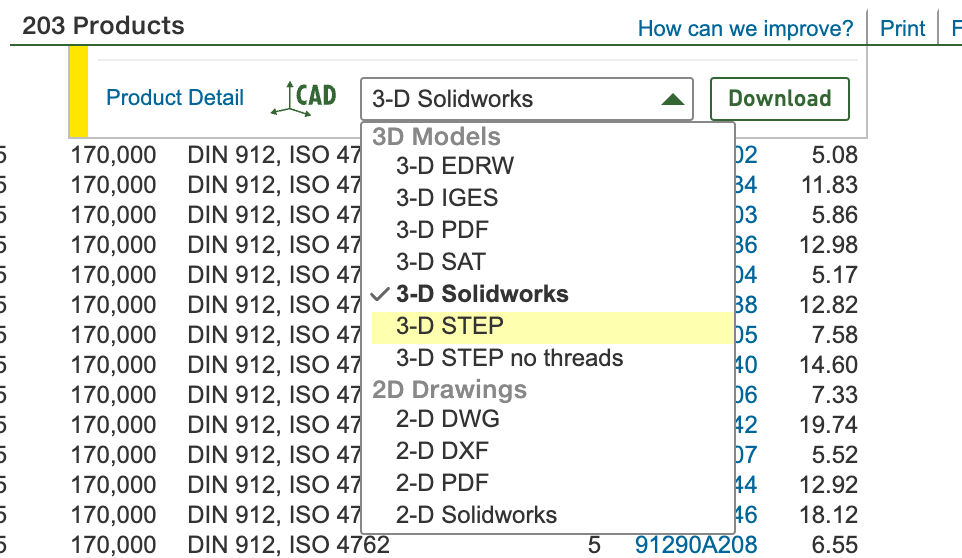
Task: Pick 3-D SAT model format
Action: pos(440,262)
